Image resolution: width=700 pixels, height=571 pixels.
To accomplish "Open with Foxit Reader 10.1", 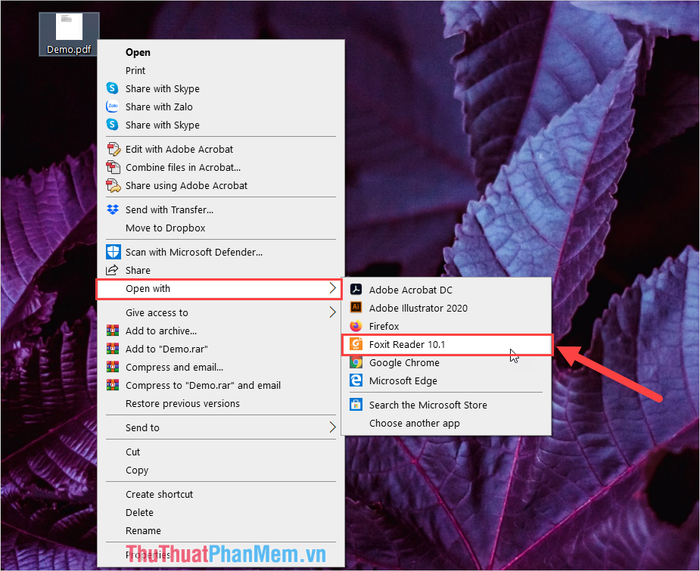I will [x=447, y=345].
